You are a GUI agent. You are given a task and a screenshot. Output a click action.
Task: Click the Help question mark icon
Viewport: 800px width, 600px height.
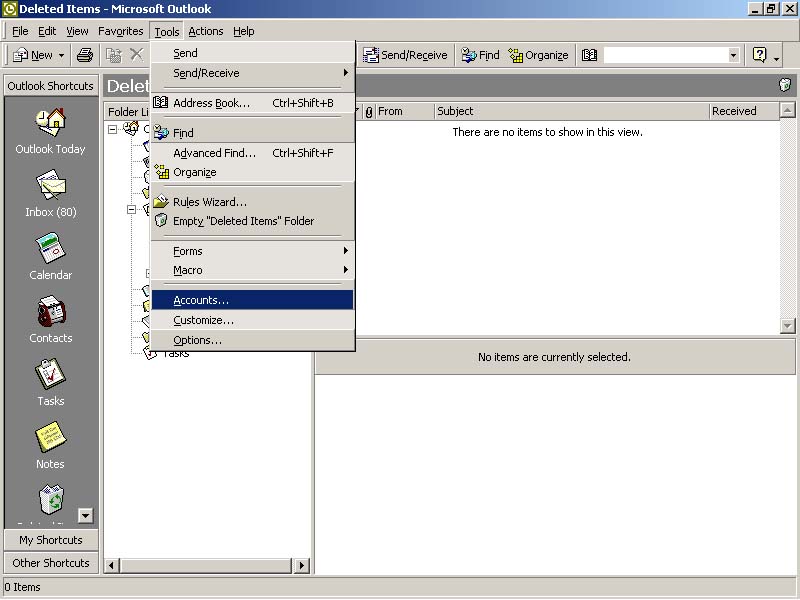[x=759, y=55]
